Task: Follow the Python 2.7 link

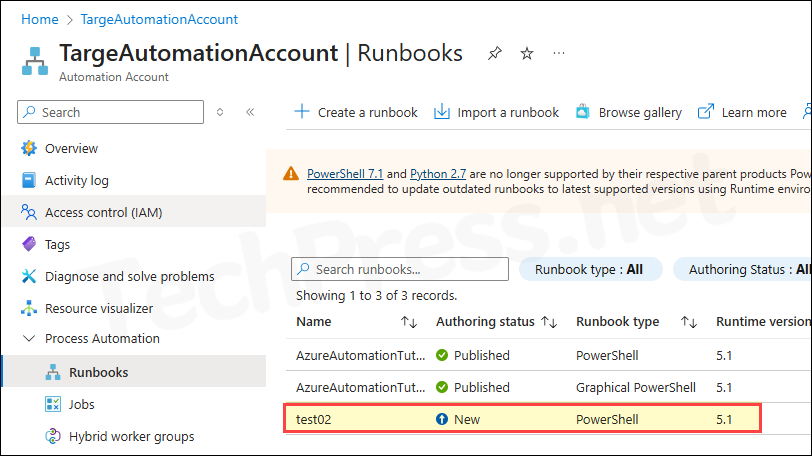Action: 438,174
